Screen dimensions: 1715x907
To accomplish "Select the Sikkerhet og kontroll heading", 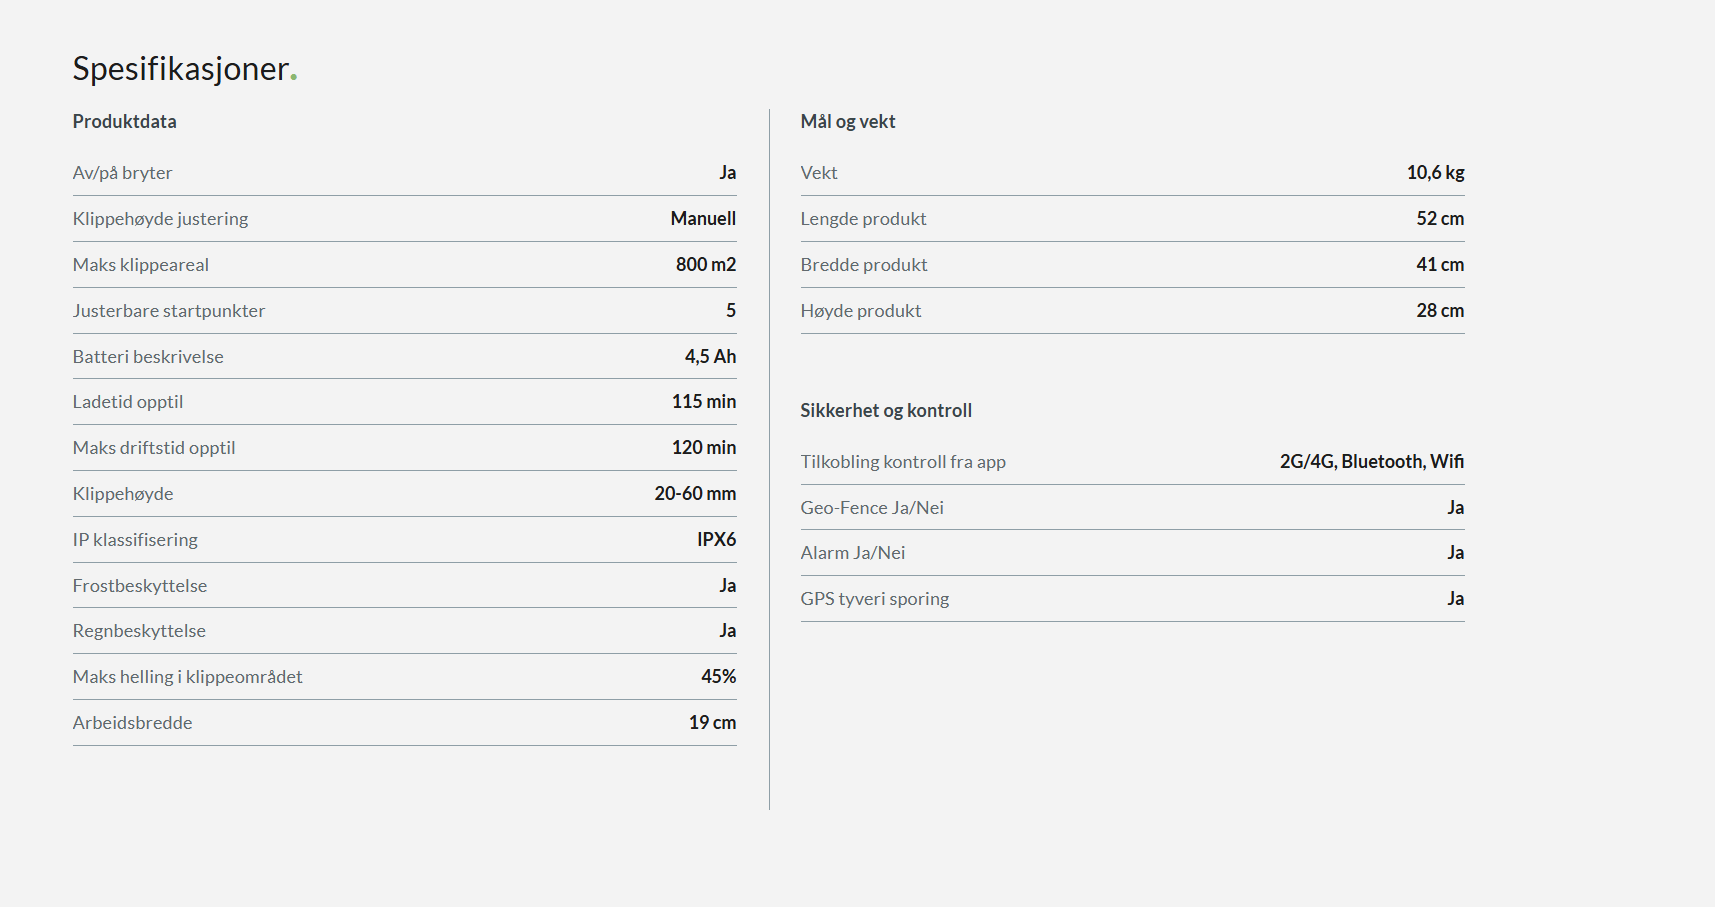I will point(885,411).
